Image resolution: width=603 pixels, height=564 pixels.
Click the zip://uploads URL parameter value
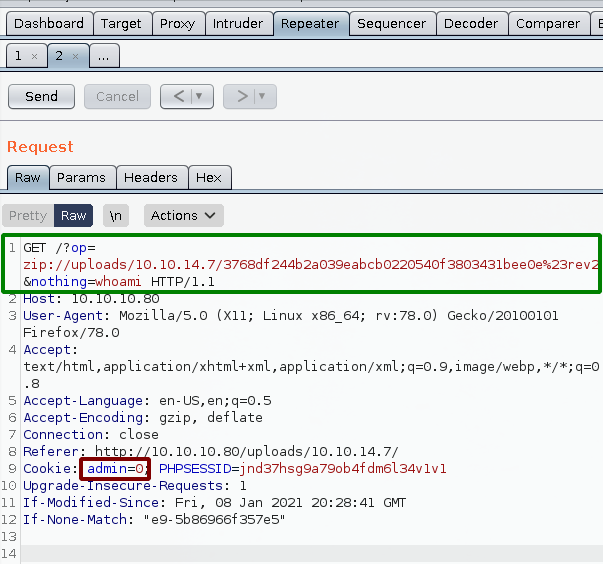click(311, 265)
